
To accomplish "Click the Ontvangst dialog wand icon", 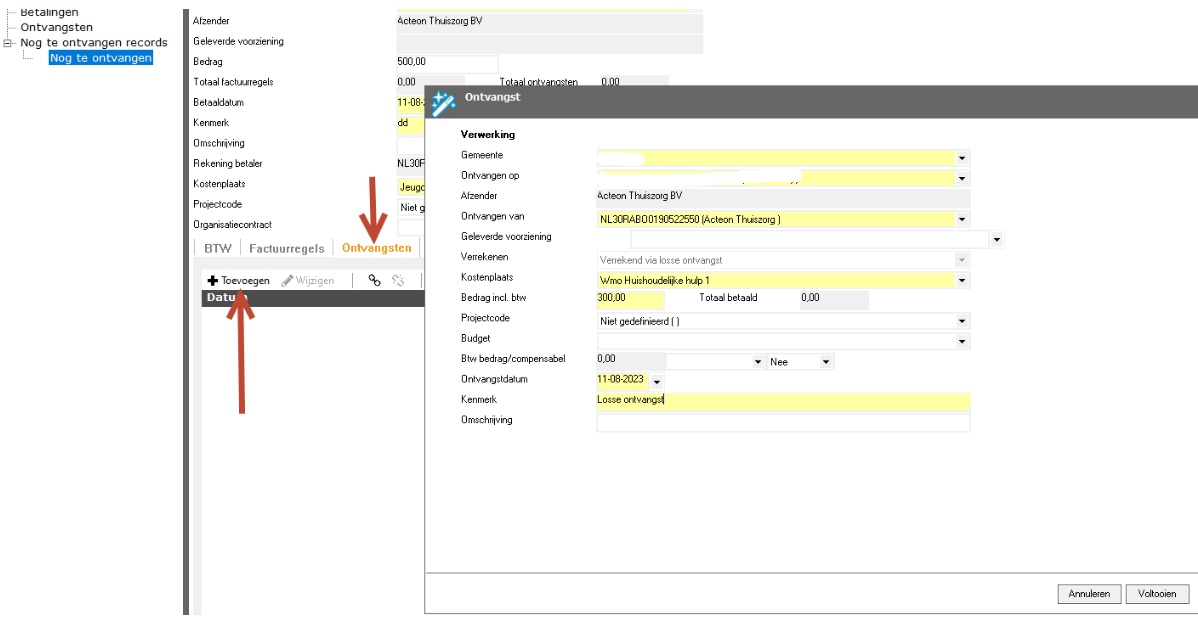I will (443, 103).
